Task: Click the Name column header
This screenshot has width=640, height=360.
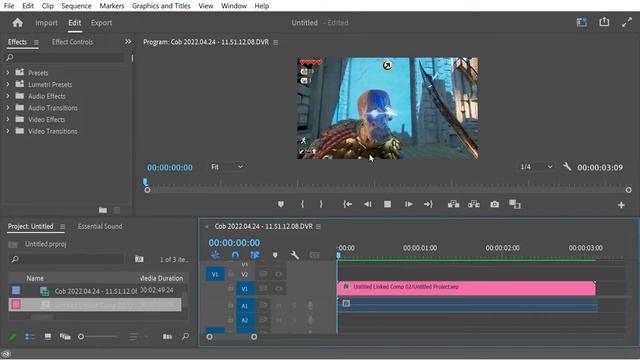Action: click(x=35, y=278)
